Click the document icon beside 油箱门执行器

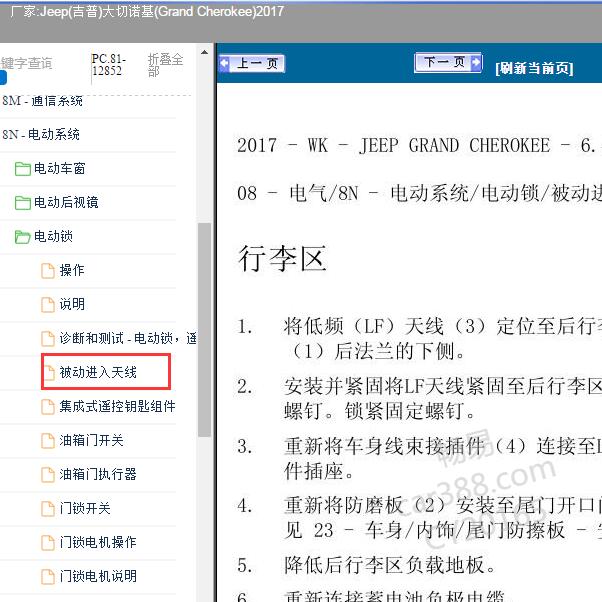pyautogui.click(x=48, y=475)
